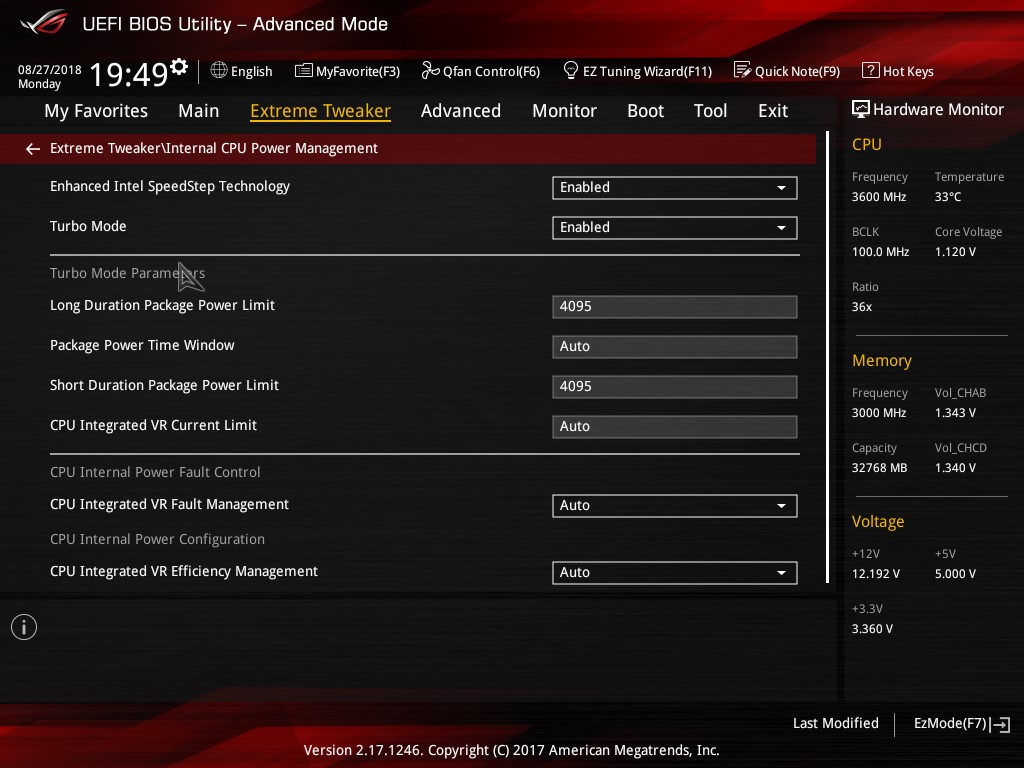The height and width of the screenshot is (768, 1024).
Task: Click the Quick Note pencil icon
Action: (743, 70)
